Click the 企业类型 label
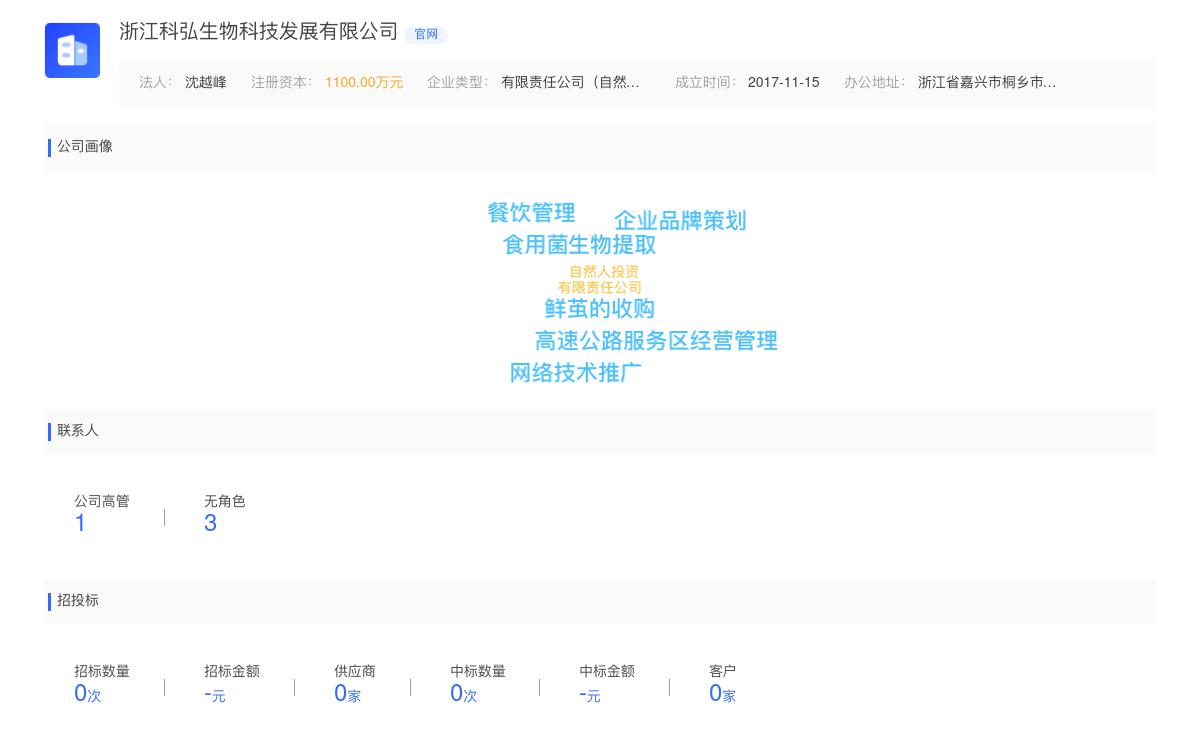Viewport: 1200px width, 752px height. click(458, 83)
